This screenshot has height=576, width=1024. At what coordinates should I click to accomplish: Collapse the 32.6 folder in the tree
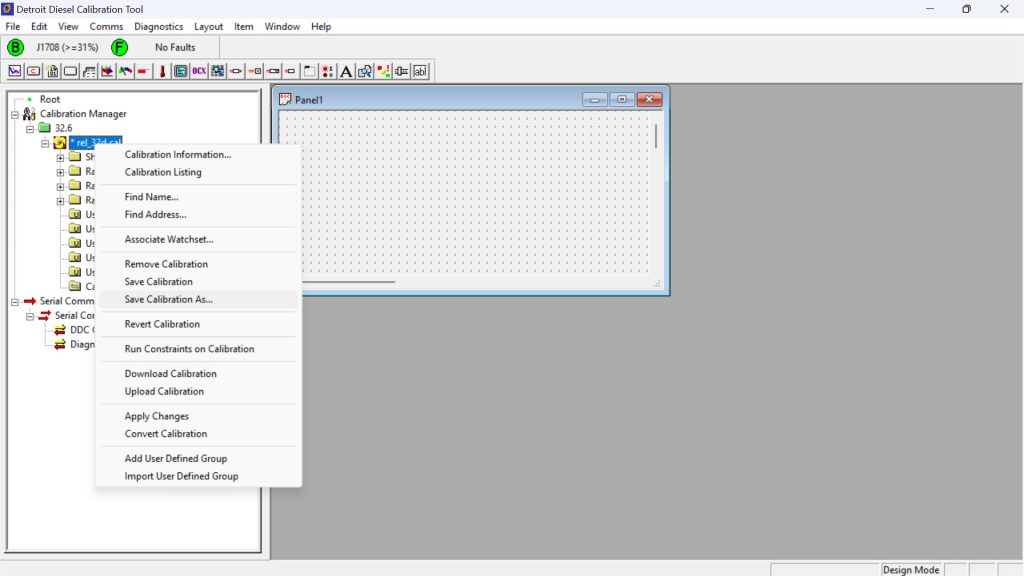pyautogui.click(x=29, y=128)
